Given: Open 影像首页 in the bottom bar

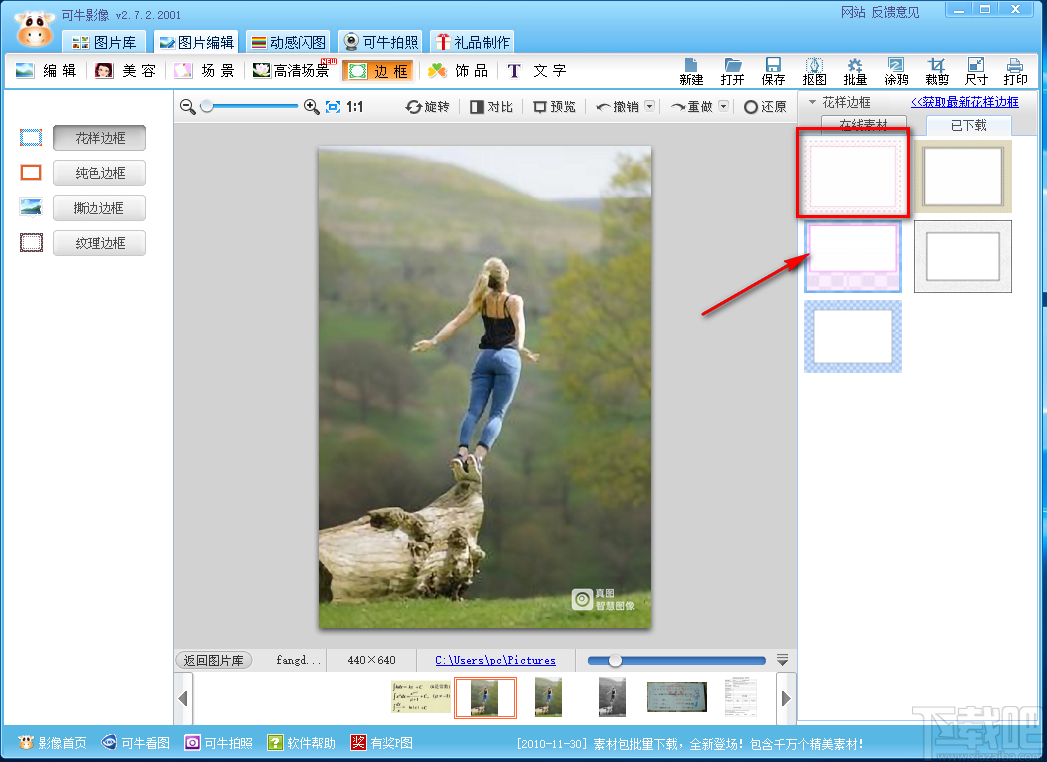Looking at the screenshot, I should click(x=53, y=743).
